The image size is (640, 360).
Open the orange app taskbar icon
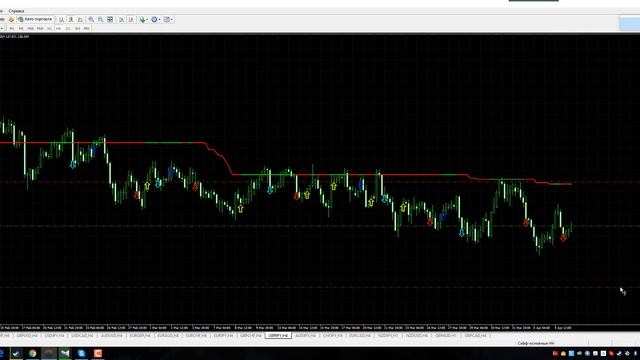click(x=98, y=353)
